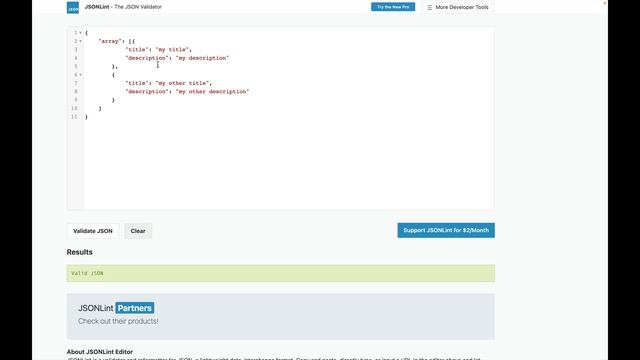Click the "array" key on line 2
640x360 pixels.
pos(110,41)
